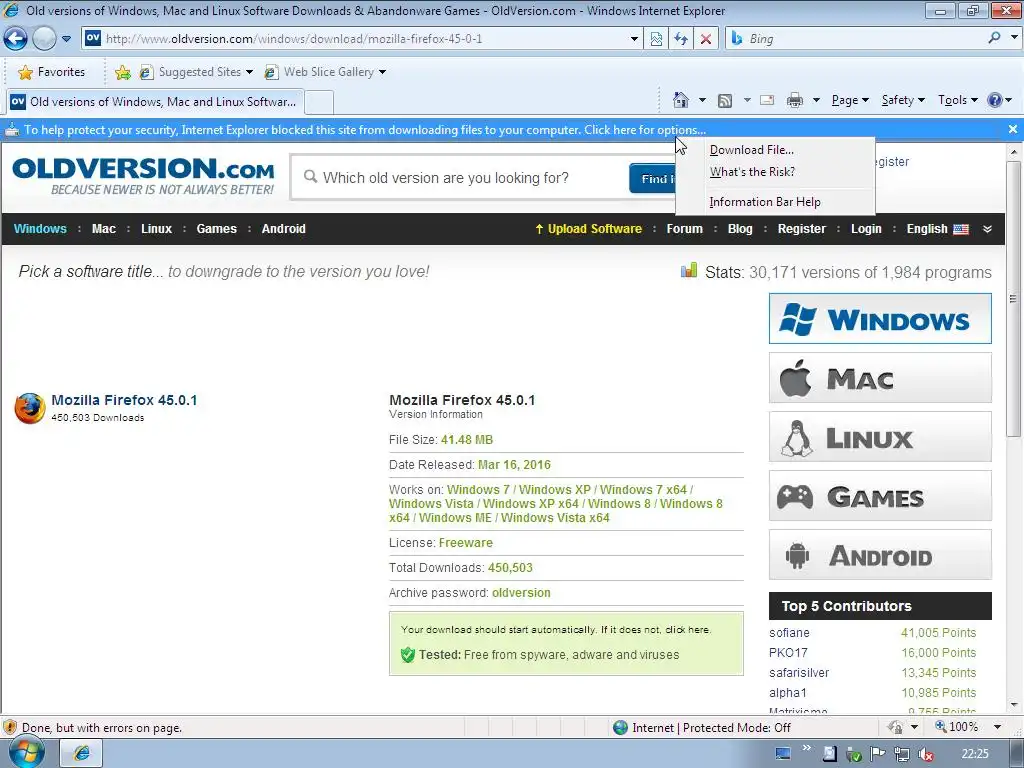Click Internet Explorer taskbar button
Image resolution: width=1024 pixels, height=768 pixels.
coord(82,754)
